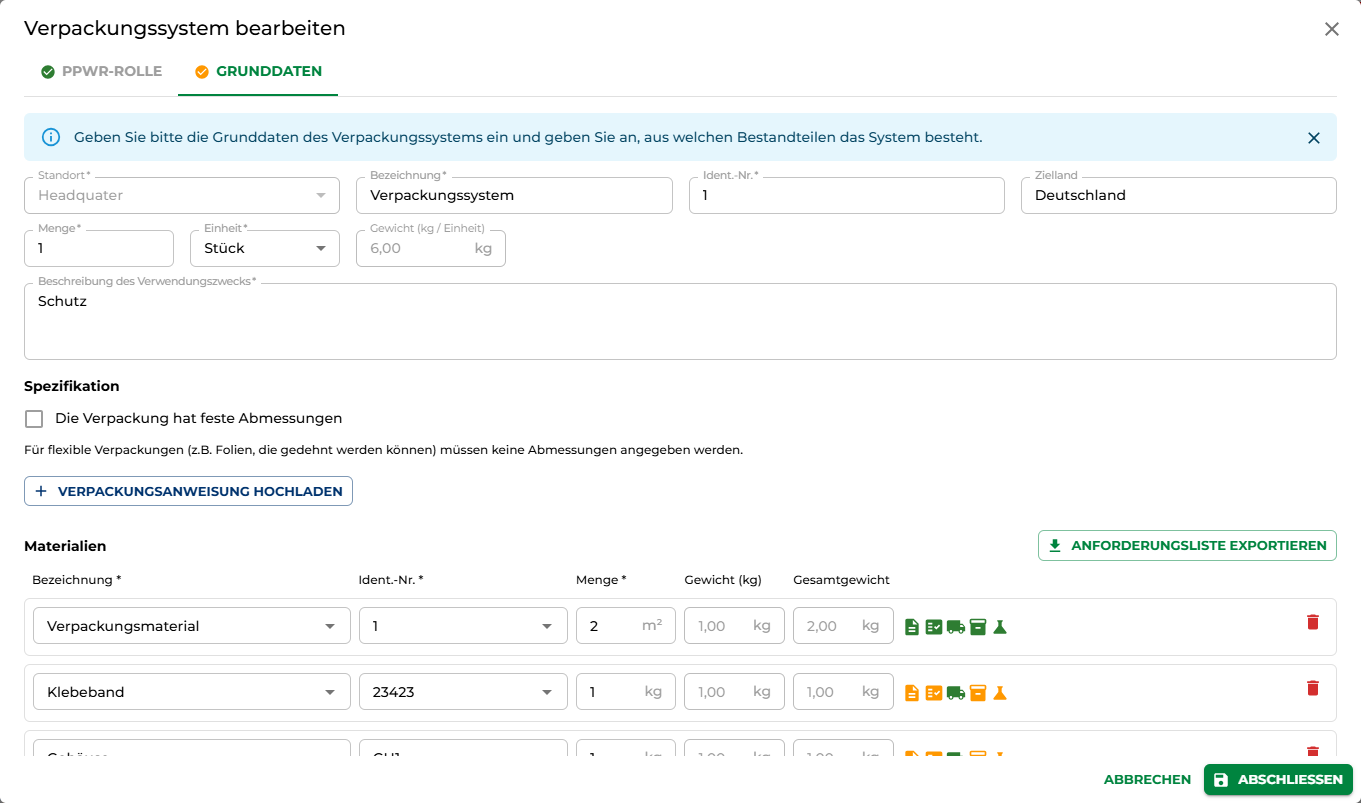This screenshot has height=803, width=1361.
Task: Click the Gewicht (kg / Einheit) field 6,00
Action: [x=431, y=248]
